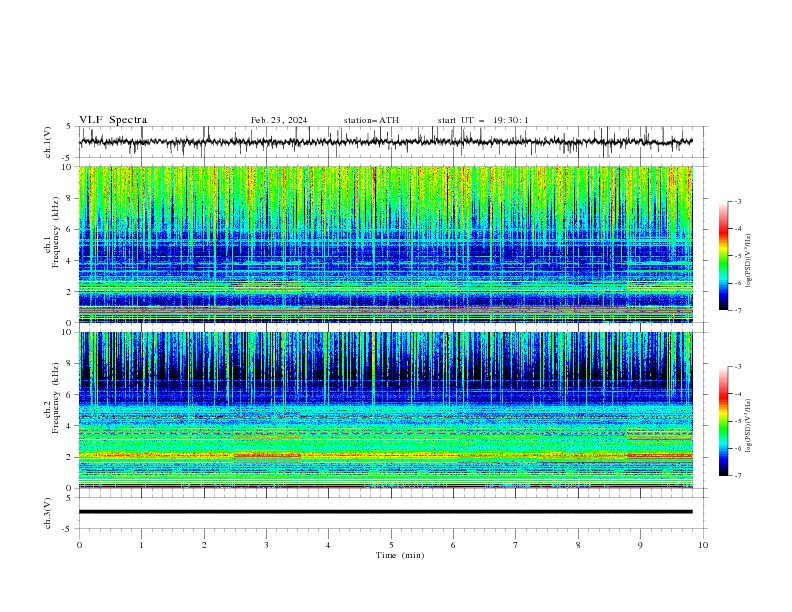The width and height of the screenshot is (792, 612).
Task: Click the time axis tick label "1"
Action: (x=141, y=545)
